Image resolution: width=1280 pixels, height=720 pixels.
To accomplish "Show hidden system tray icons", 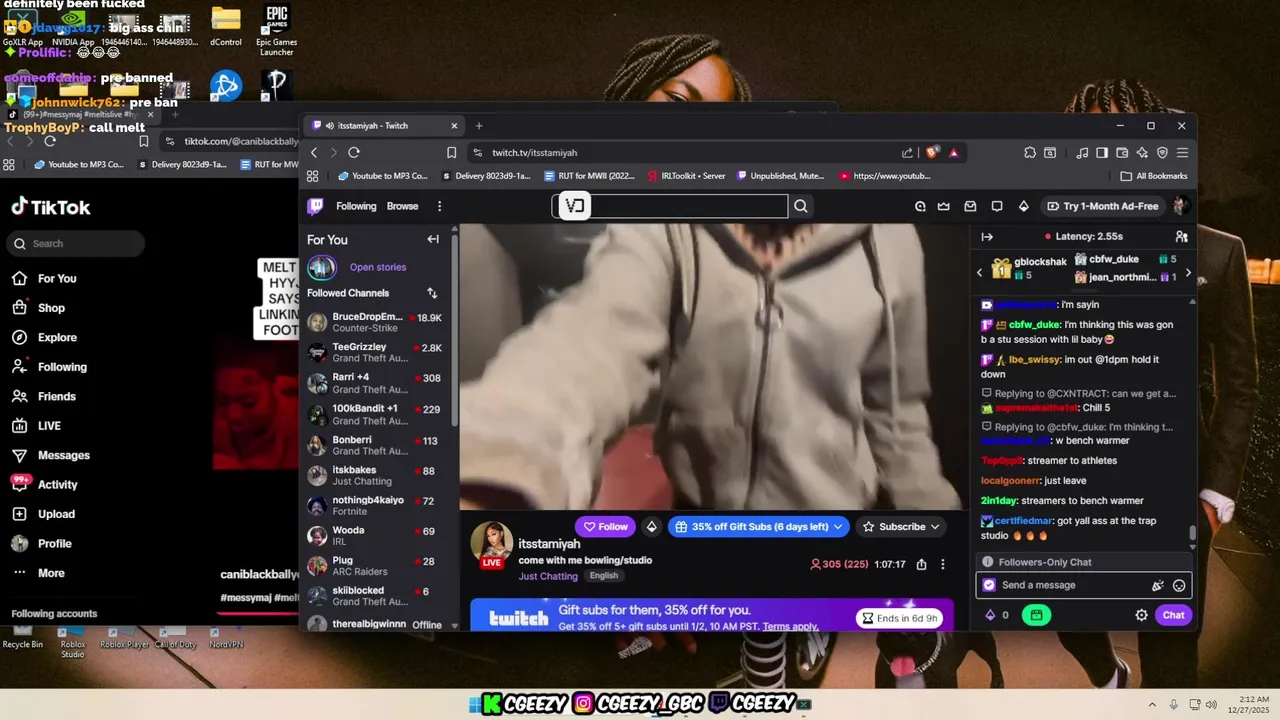I will [1152, 704].
